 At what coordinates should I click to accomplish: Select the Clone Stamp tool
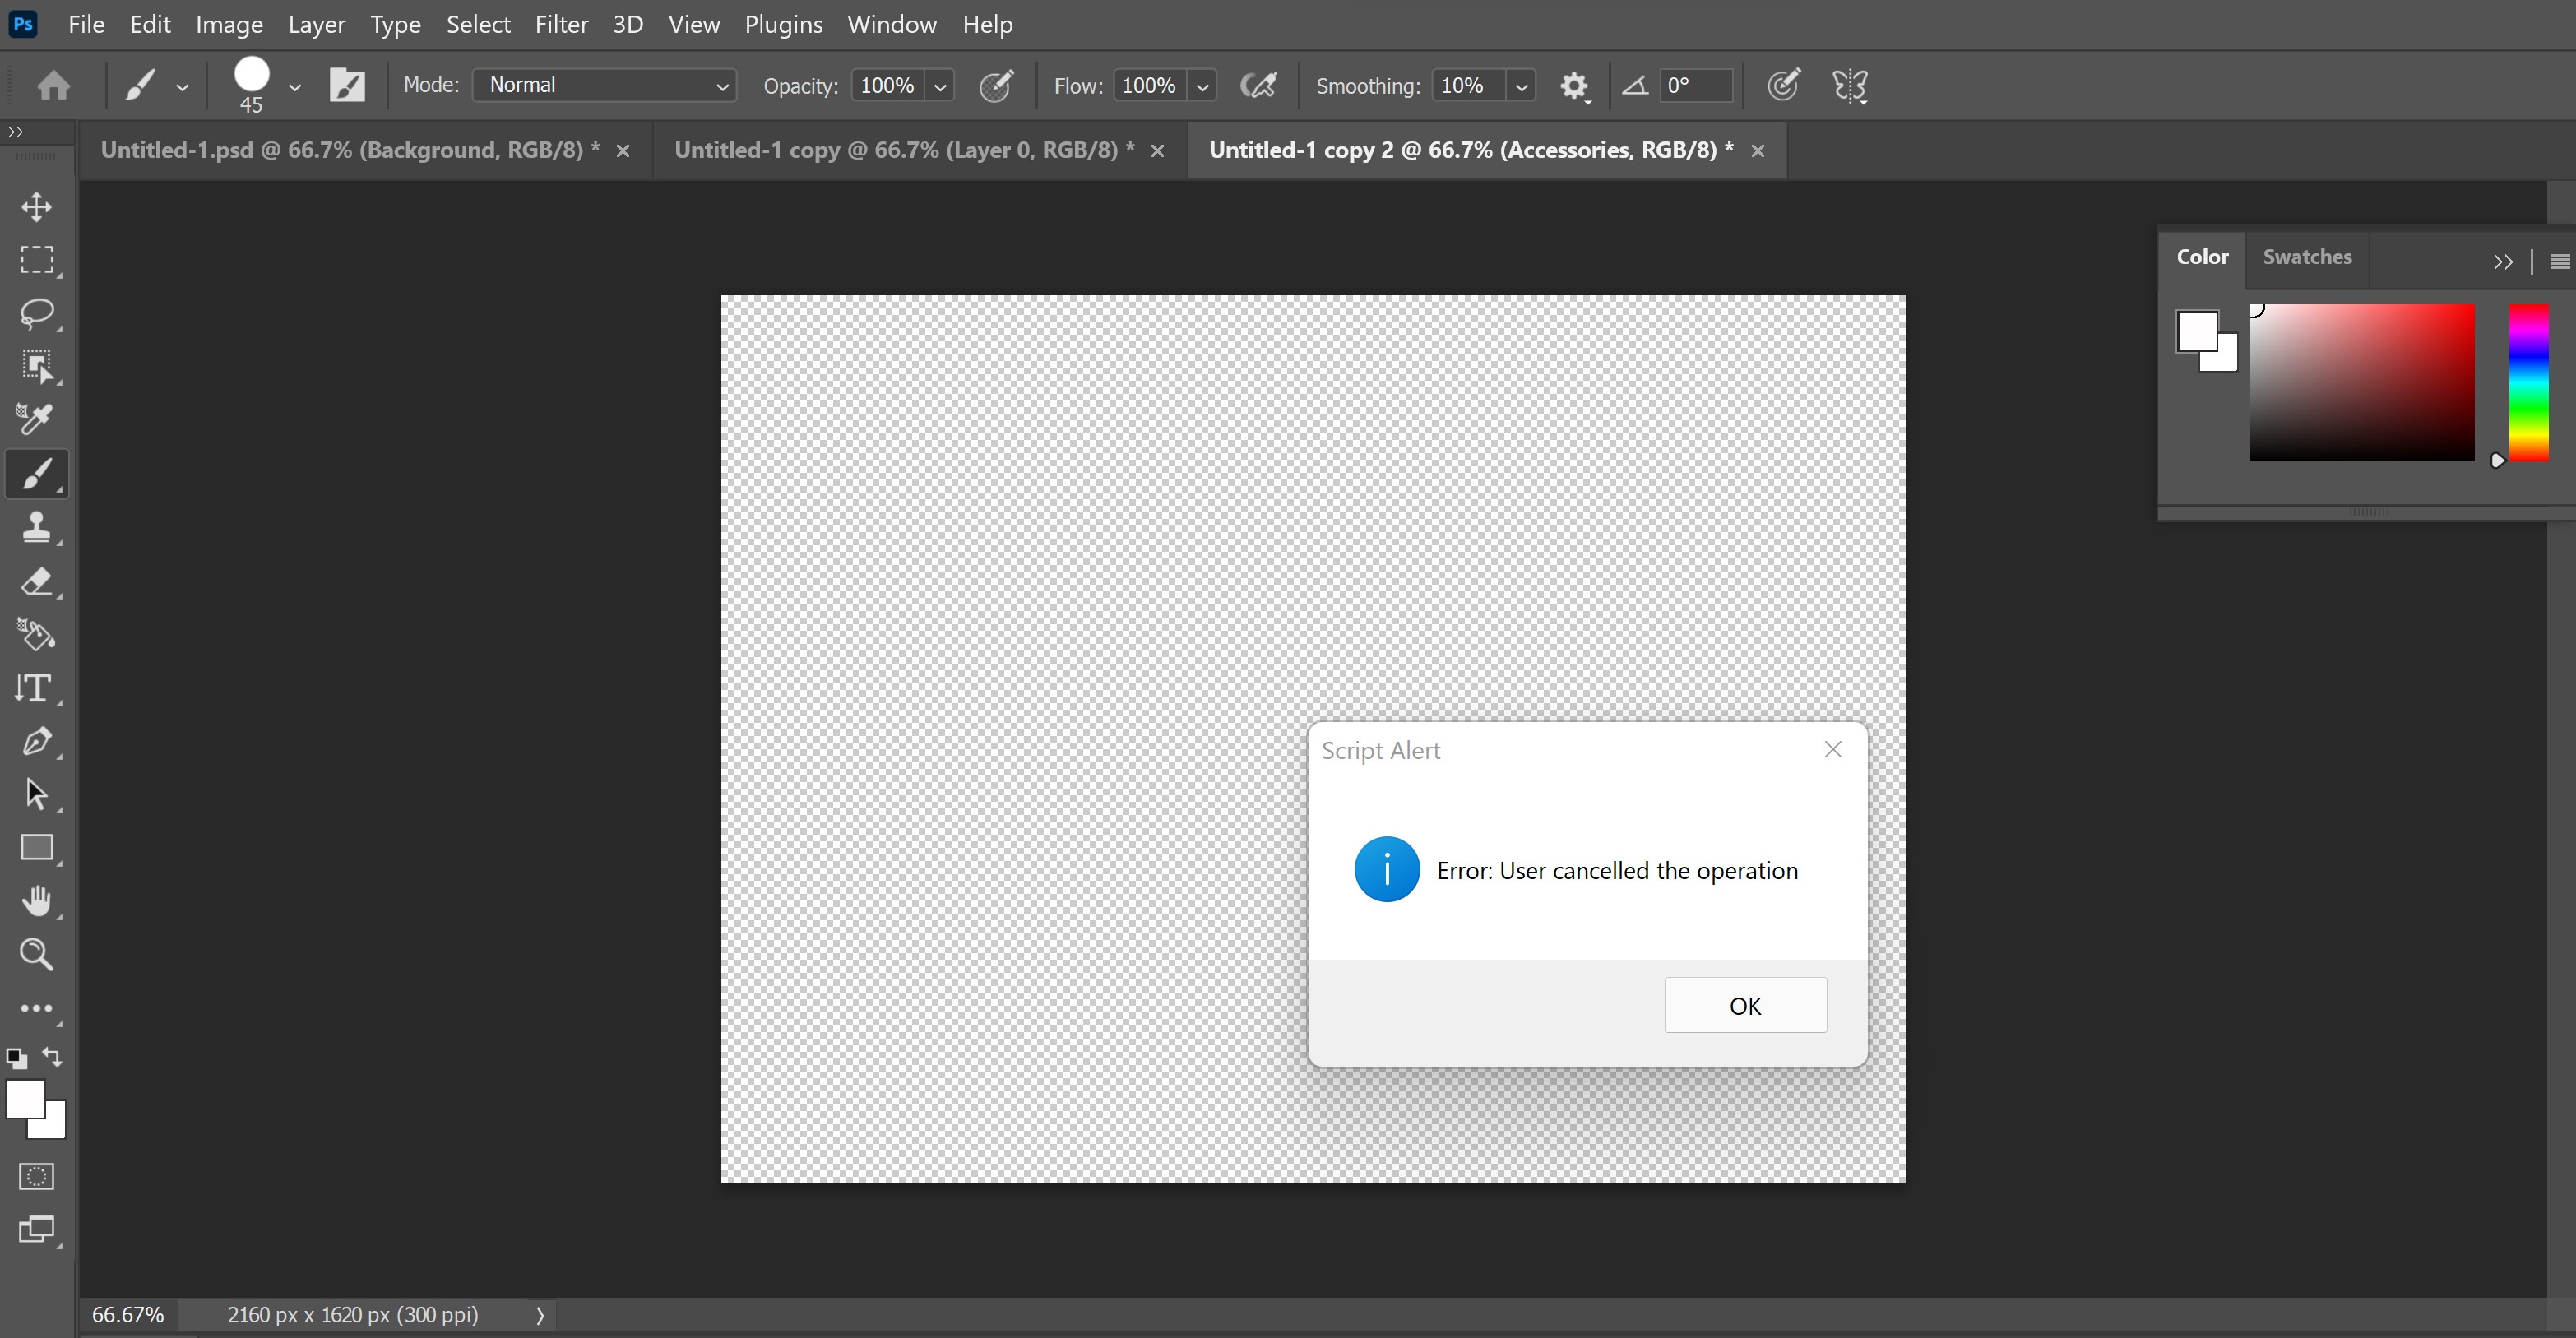click(x=38, y=527)
